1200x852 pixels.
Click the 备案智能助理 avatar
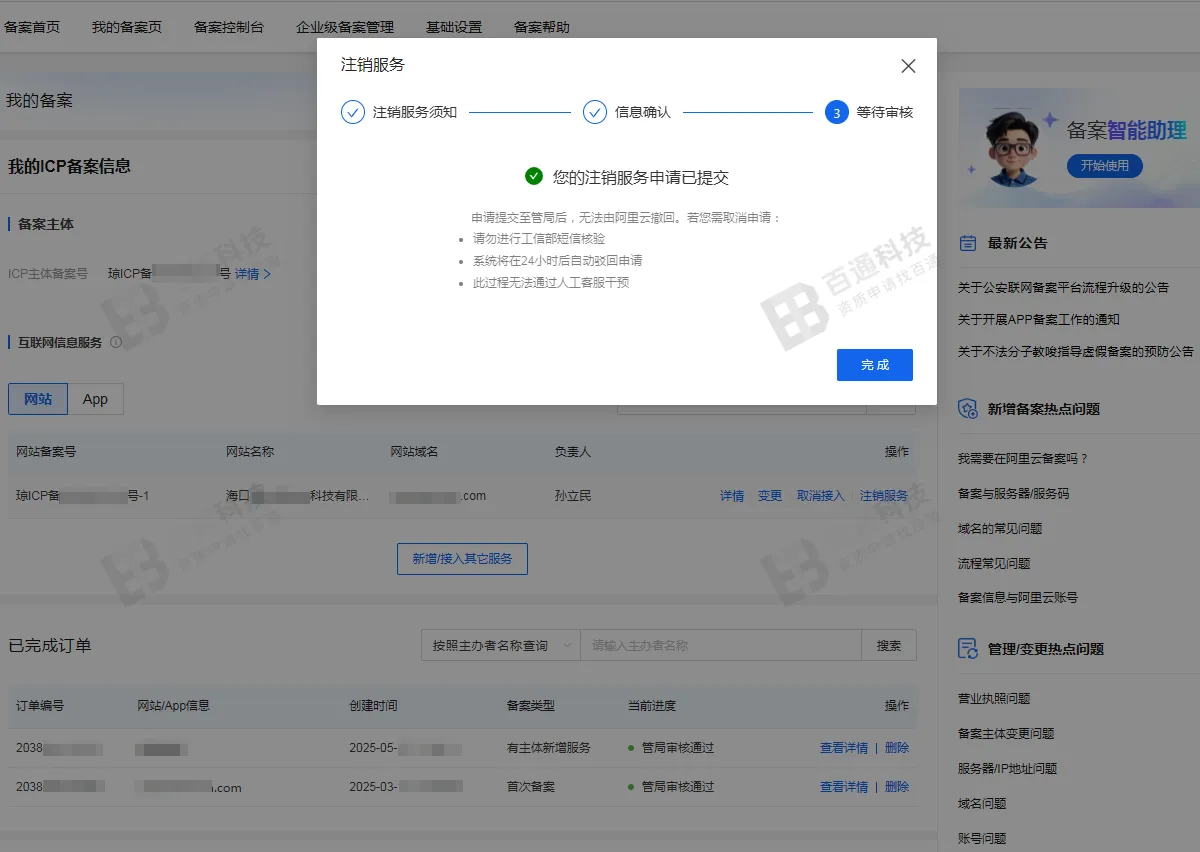[x=1009, y=146]
